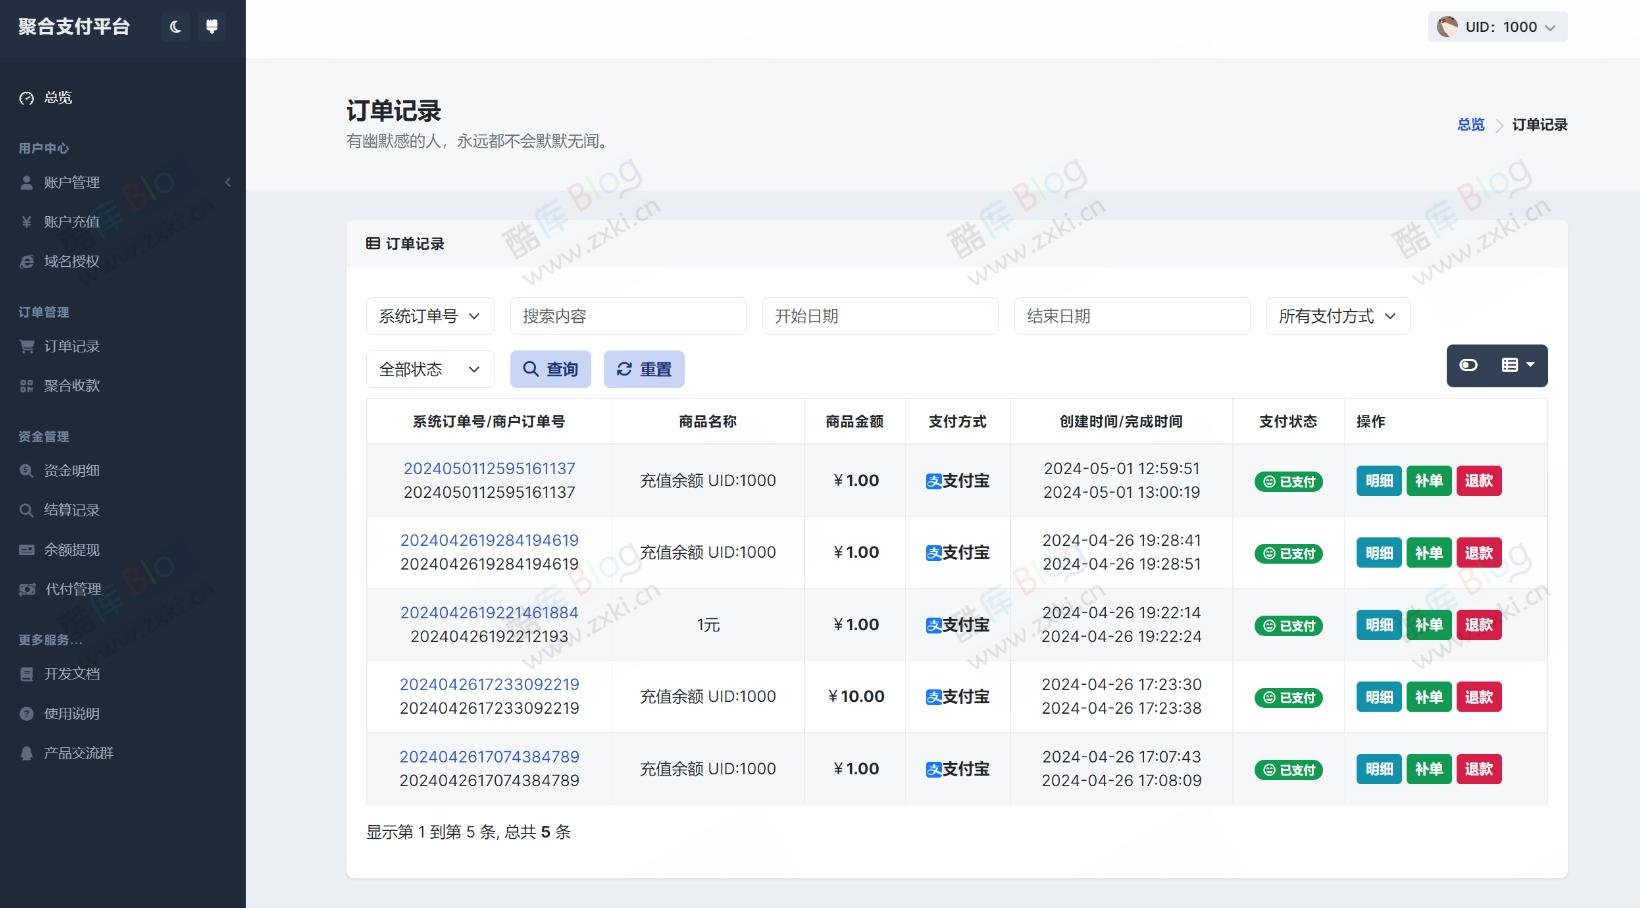Open theme settings via the brush icon
1640x908 pixels.
(x=212, y=26)
